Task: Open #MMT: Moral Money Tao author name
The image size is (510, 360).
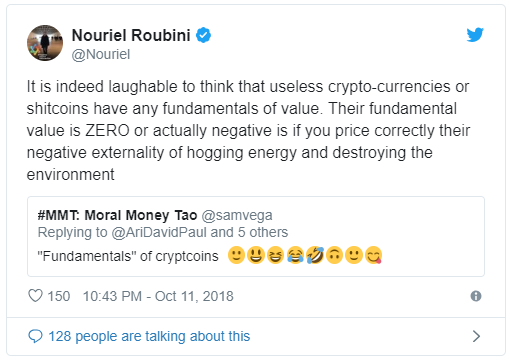Action: pyautogui.click(x=117, y=215)
